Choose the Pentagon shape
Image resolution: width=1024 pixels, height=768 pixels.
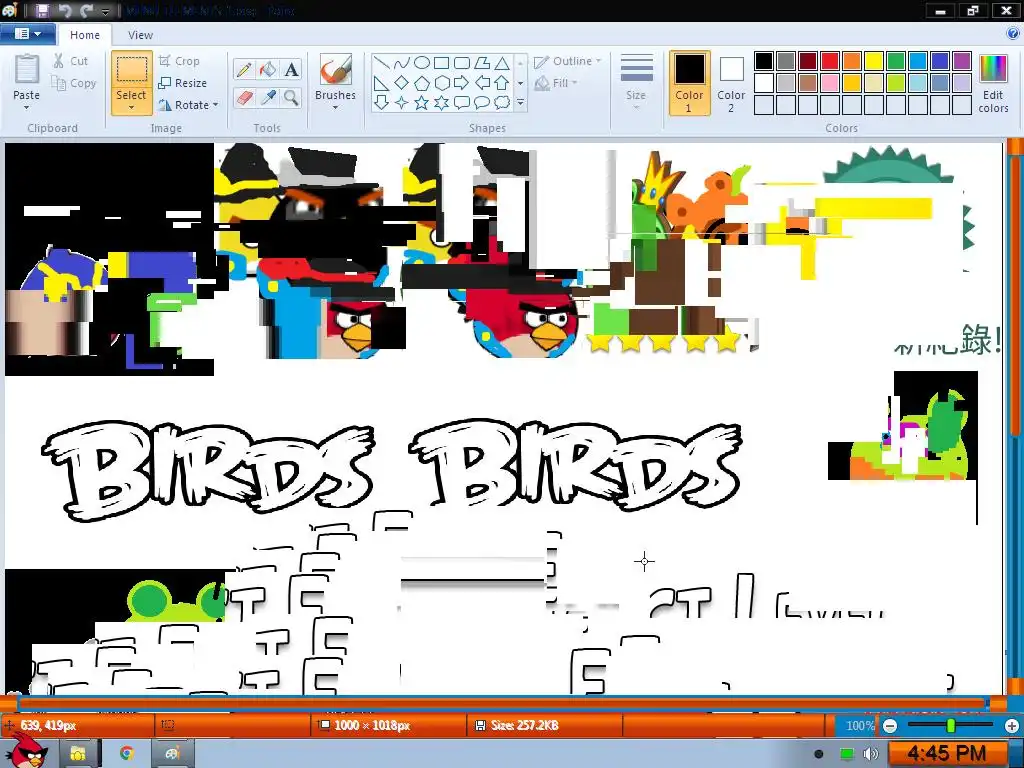click(x=422, y=83)
